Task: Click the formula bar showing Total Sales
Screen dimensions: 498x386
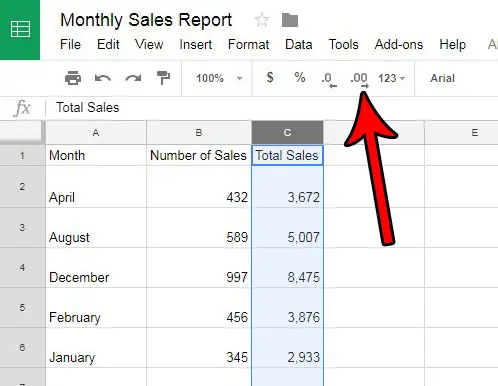Action: point(272,108)
